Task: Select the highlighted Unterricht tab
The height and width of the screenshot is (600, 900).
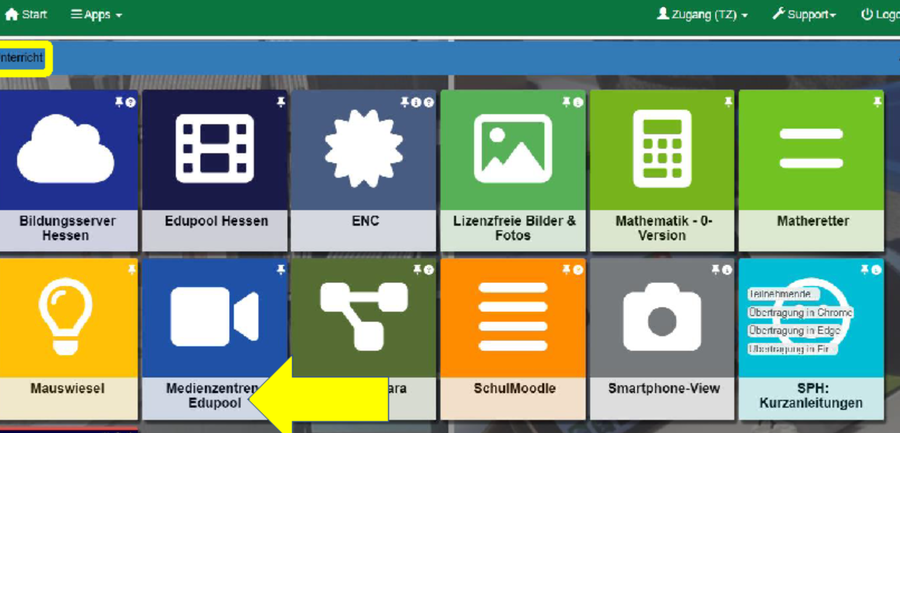Action: pyautogui.click(x=22, y=58)
